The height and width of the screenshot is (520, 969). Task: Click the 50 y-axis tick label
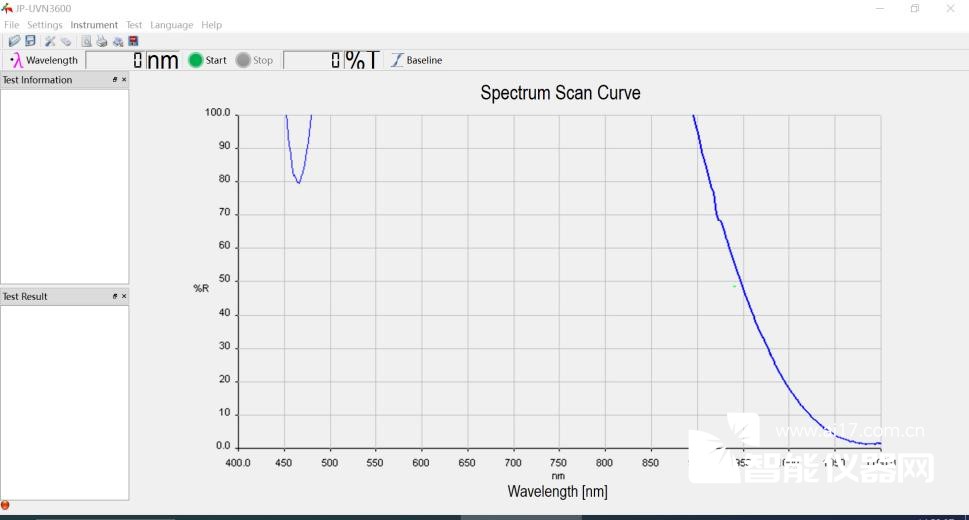coord(224,279)
